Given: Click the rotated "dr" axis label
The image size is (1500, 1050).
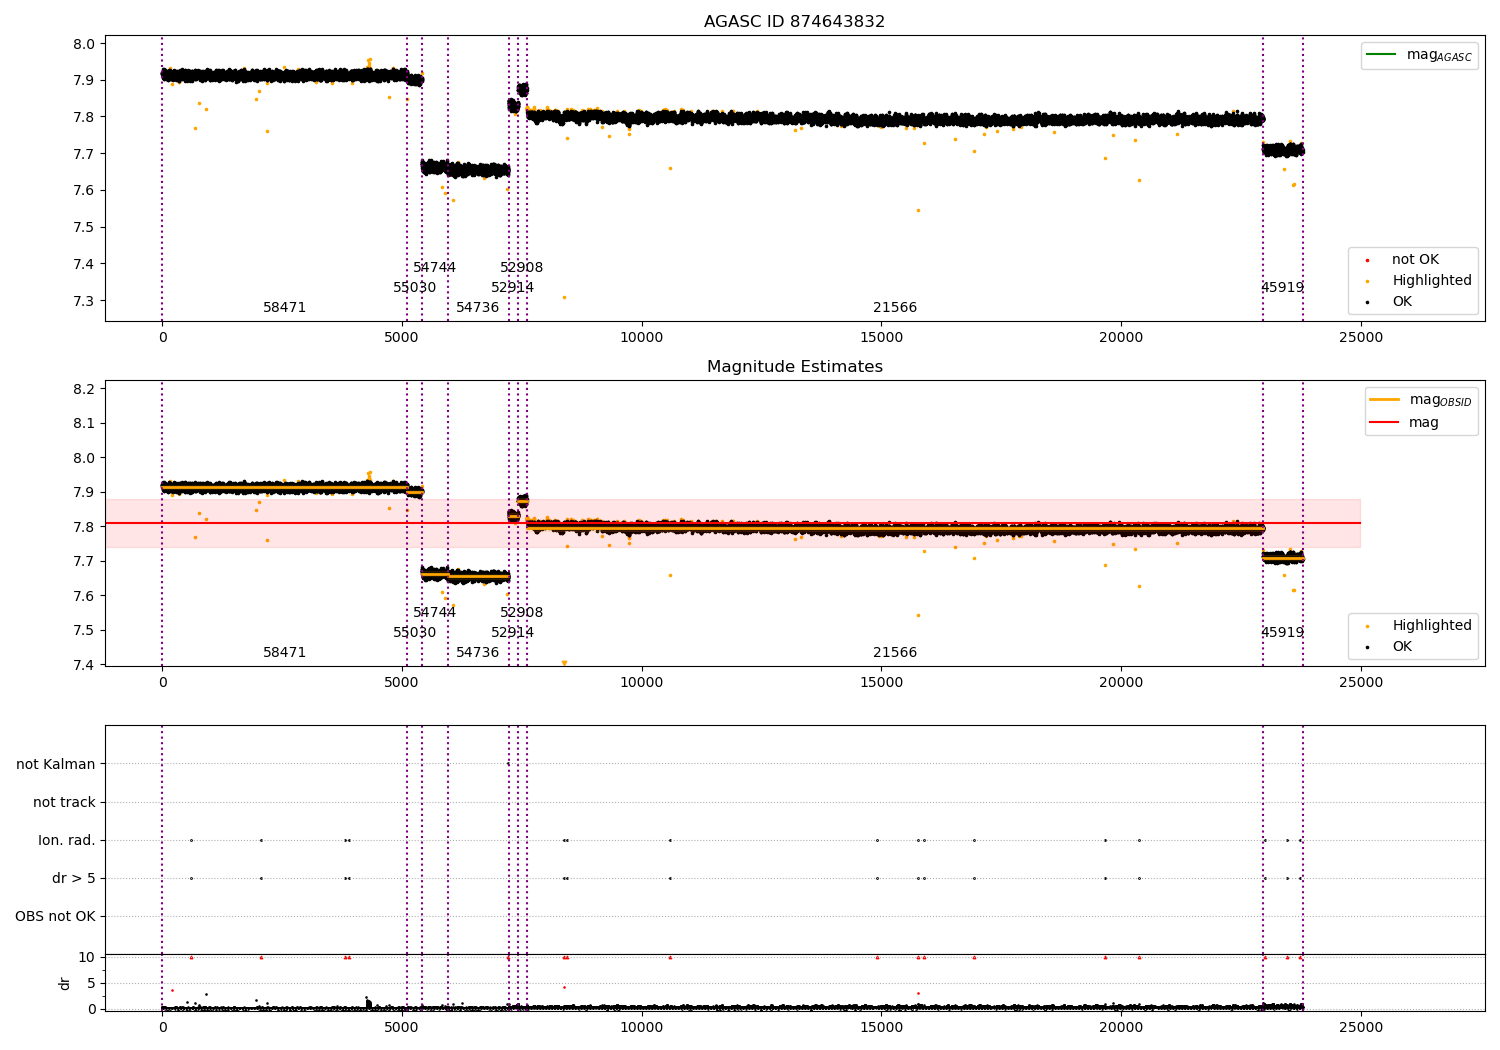Looking at the screenshot, I should point(65,983).
